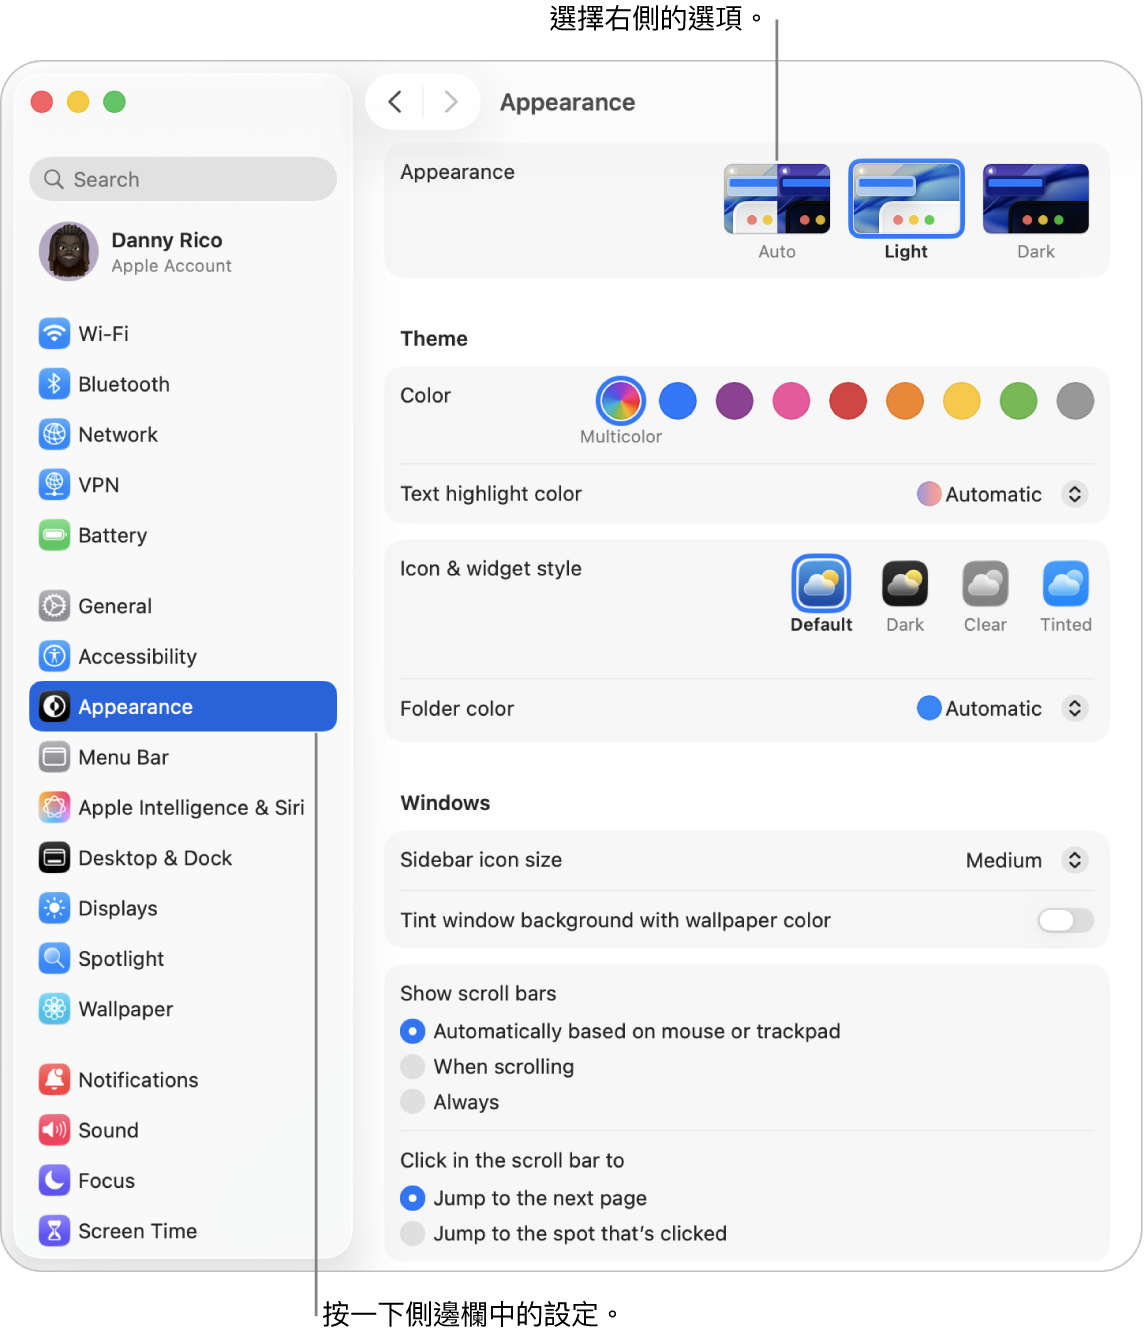Viewport: 1144px width, 1333px height.
Task: Open the Appearance pane in sidebar
Action: coord(183,707)
